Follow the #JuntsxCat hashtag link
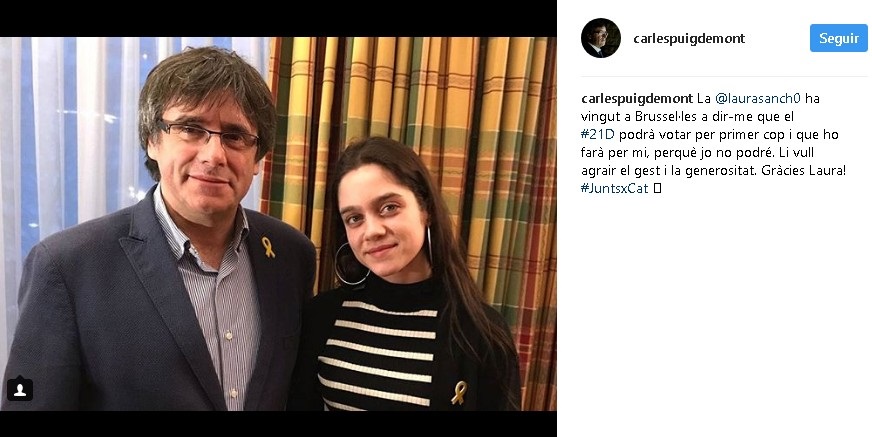Image resolution: width=872 pixels, height=437 pixels. 613,188
